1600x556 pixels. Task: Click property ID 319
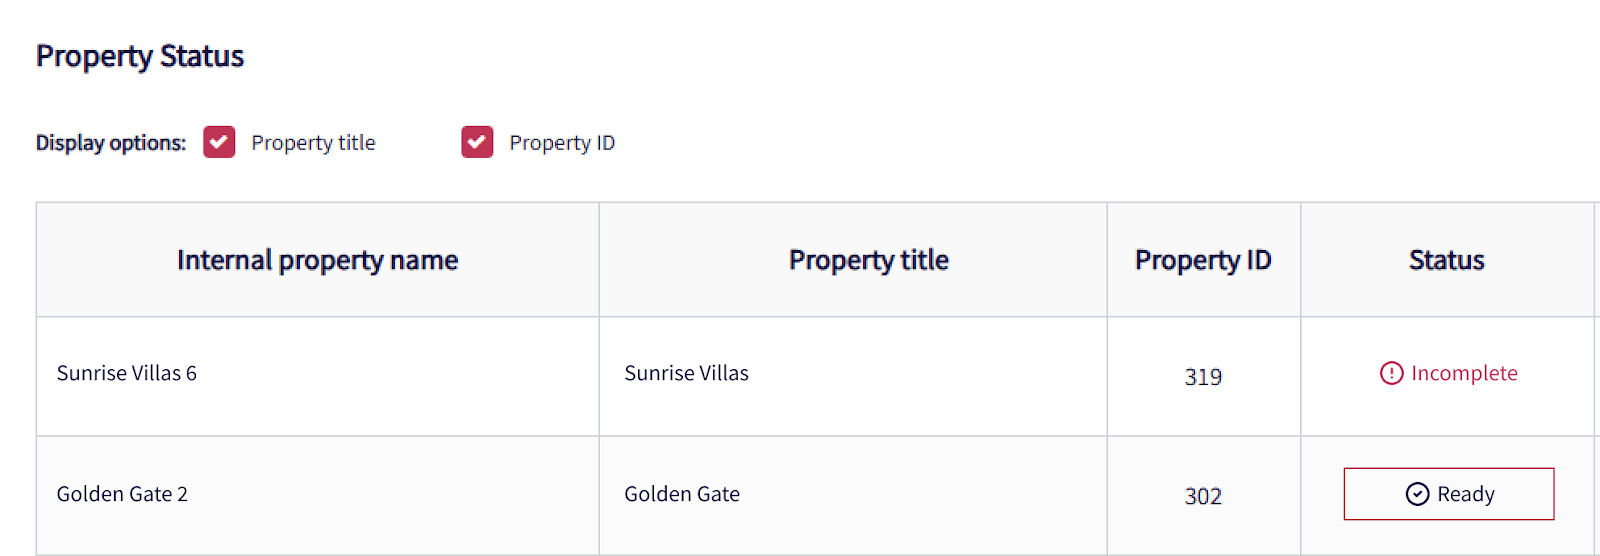click(x=1203, y=377)
